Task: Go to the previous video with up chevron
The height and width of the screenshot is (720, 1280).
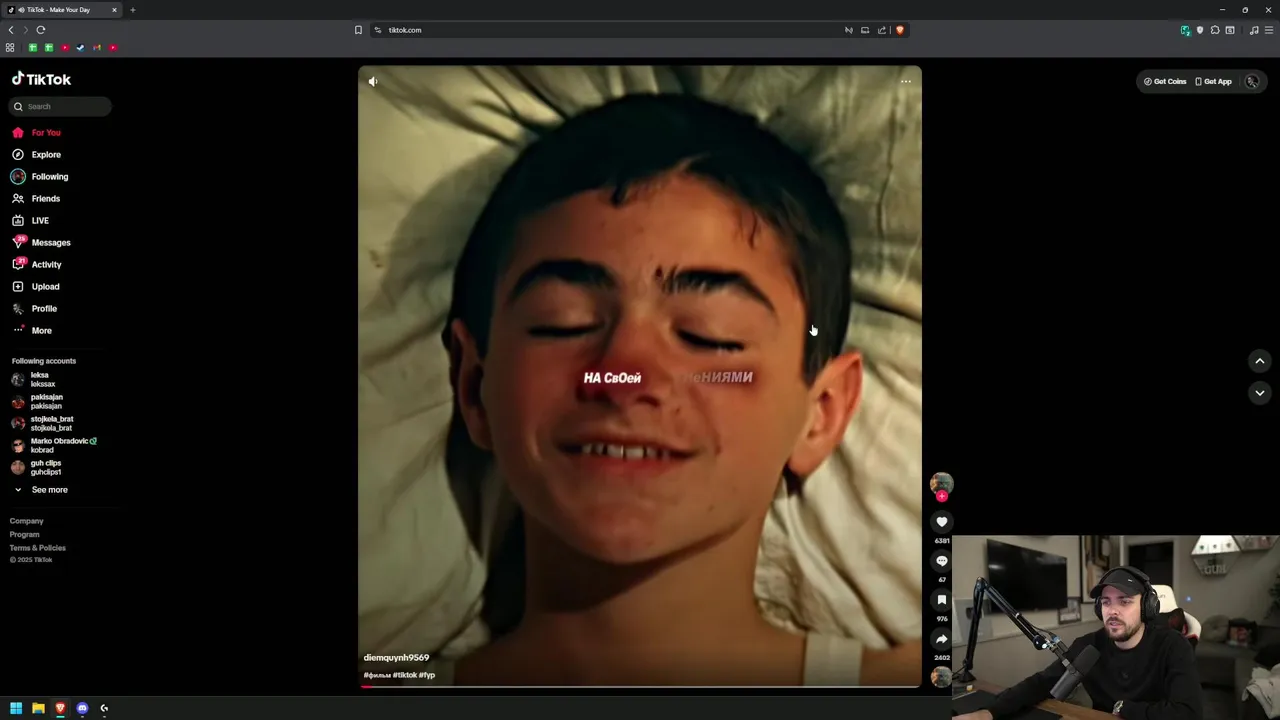Action: 1260,361
